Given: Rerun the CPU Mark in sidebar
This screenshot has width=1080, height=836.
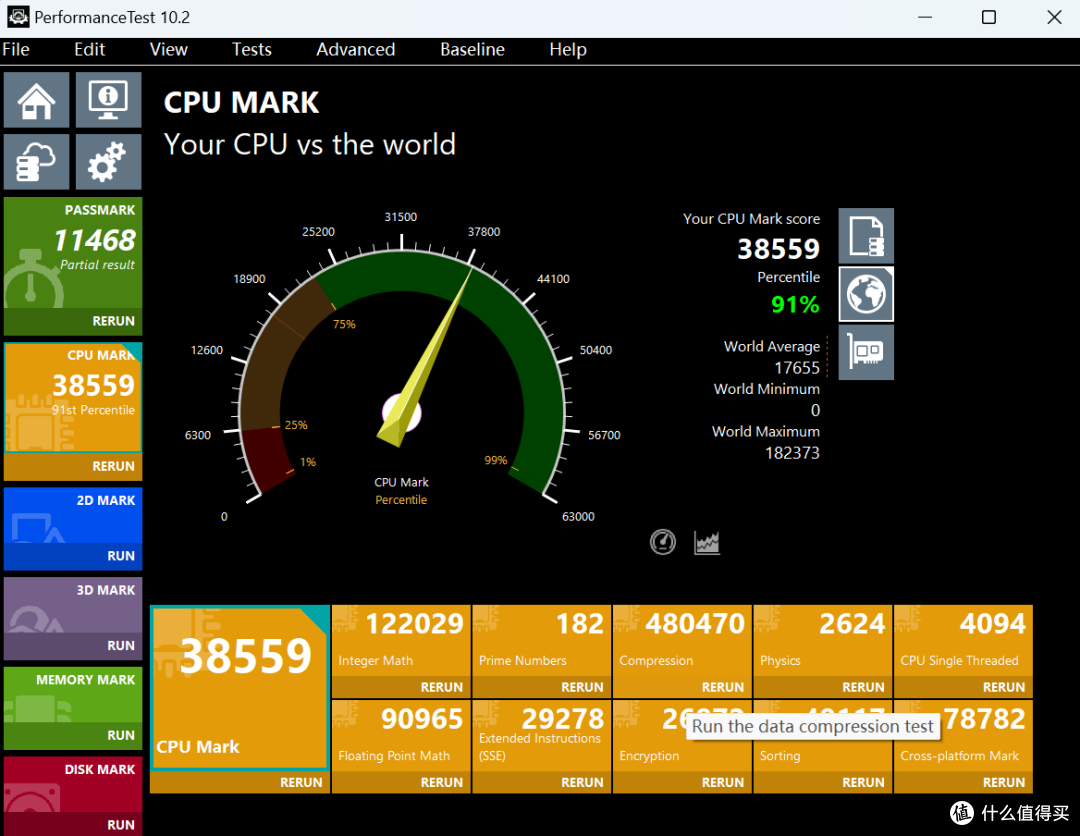Looking at the screenshot, I should (x=73, y=466).
